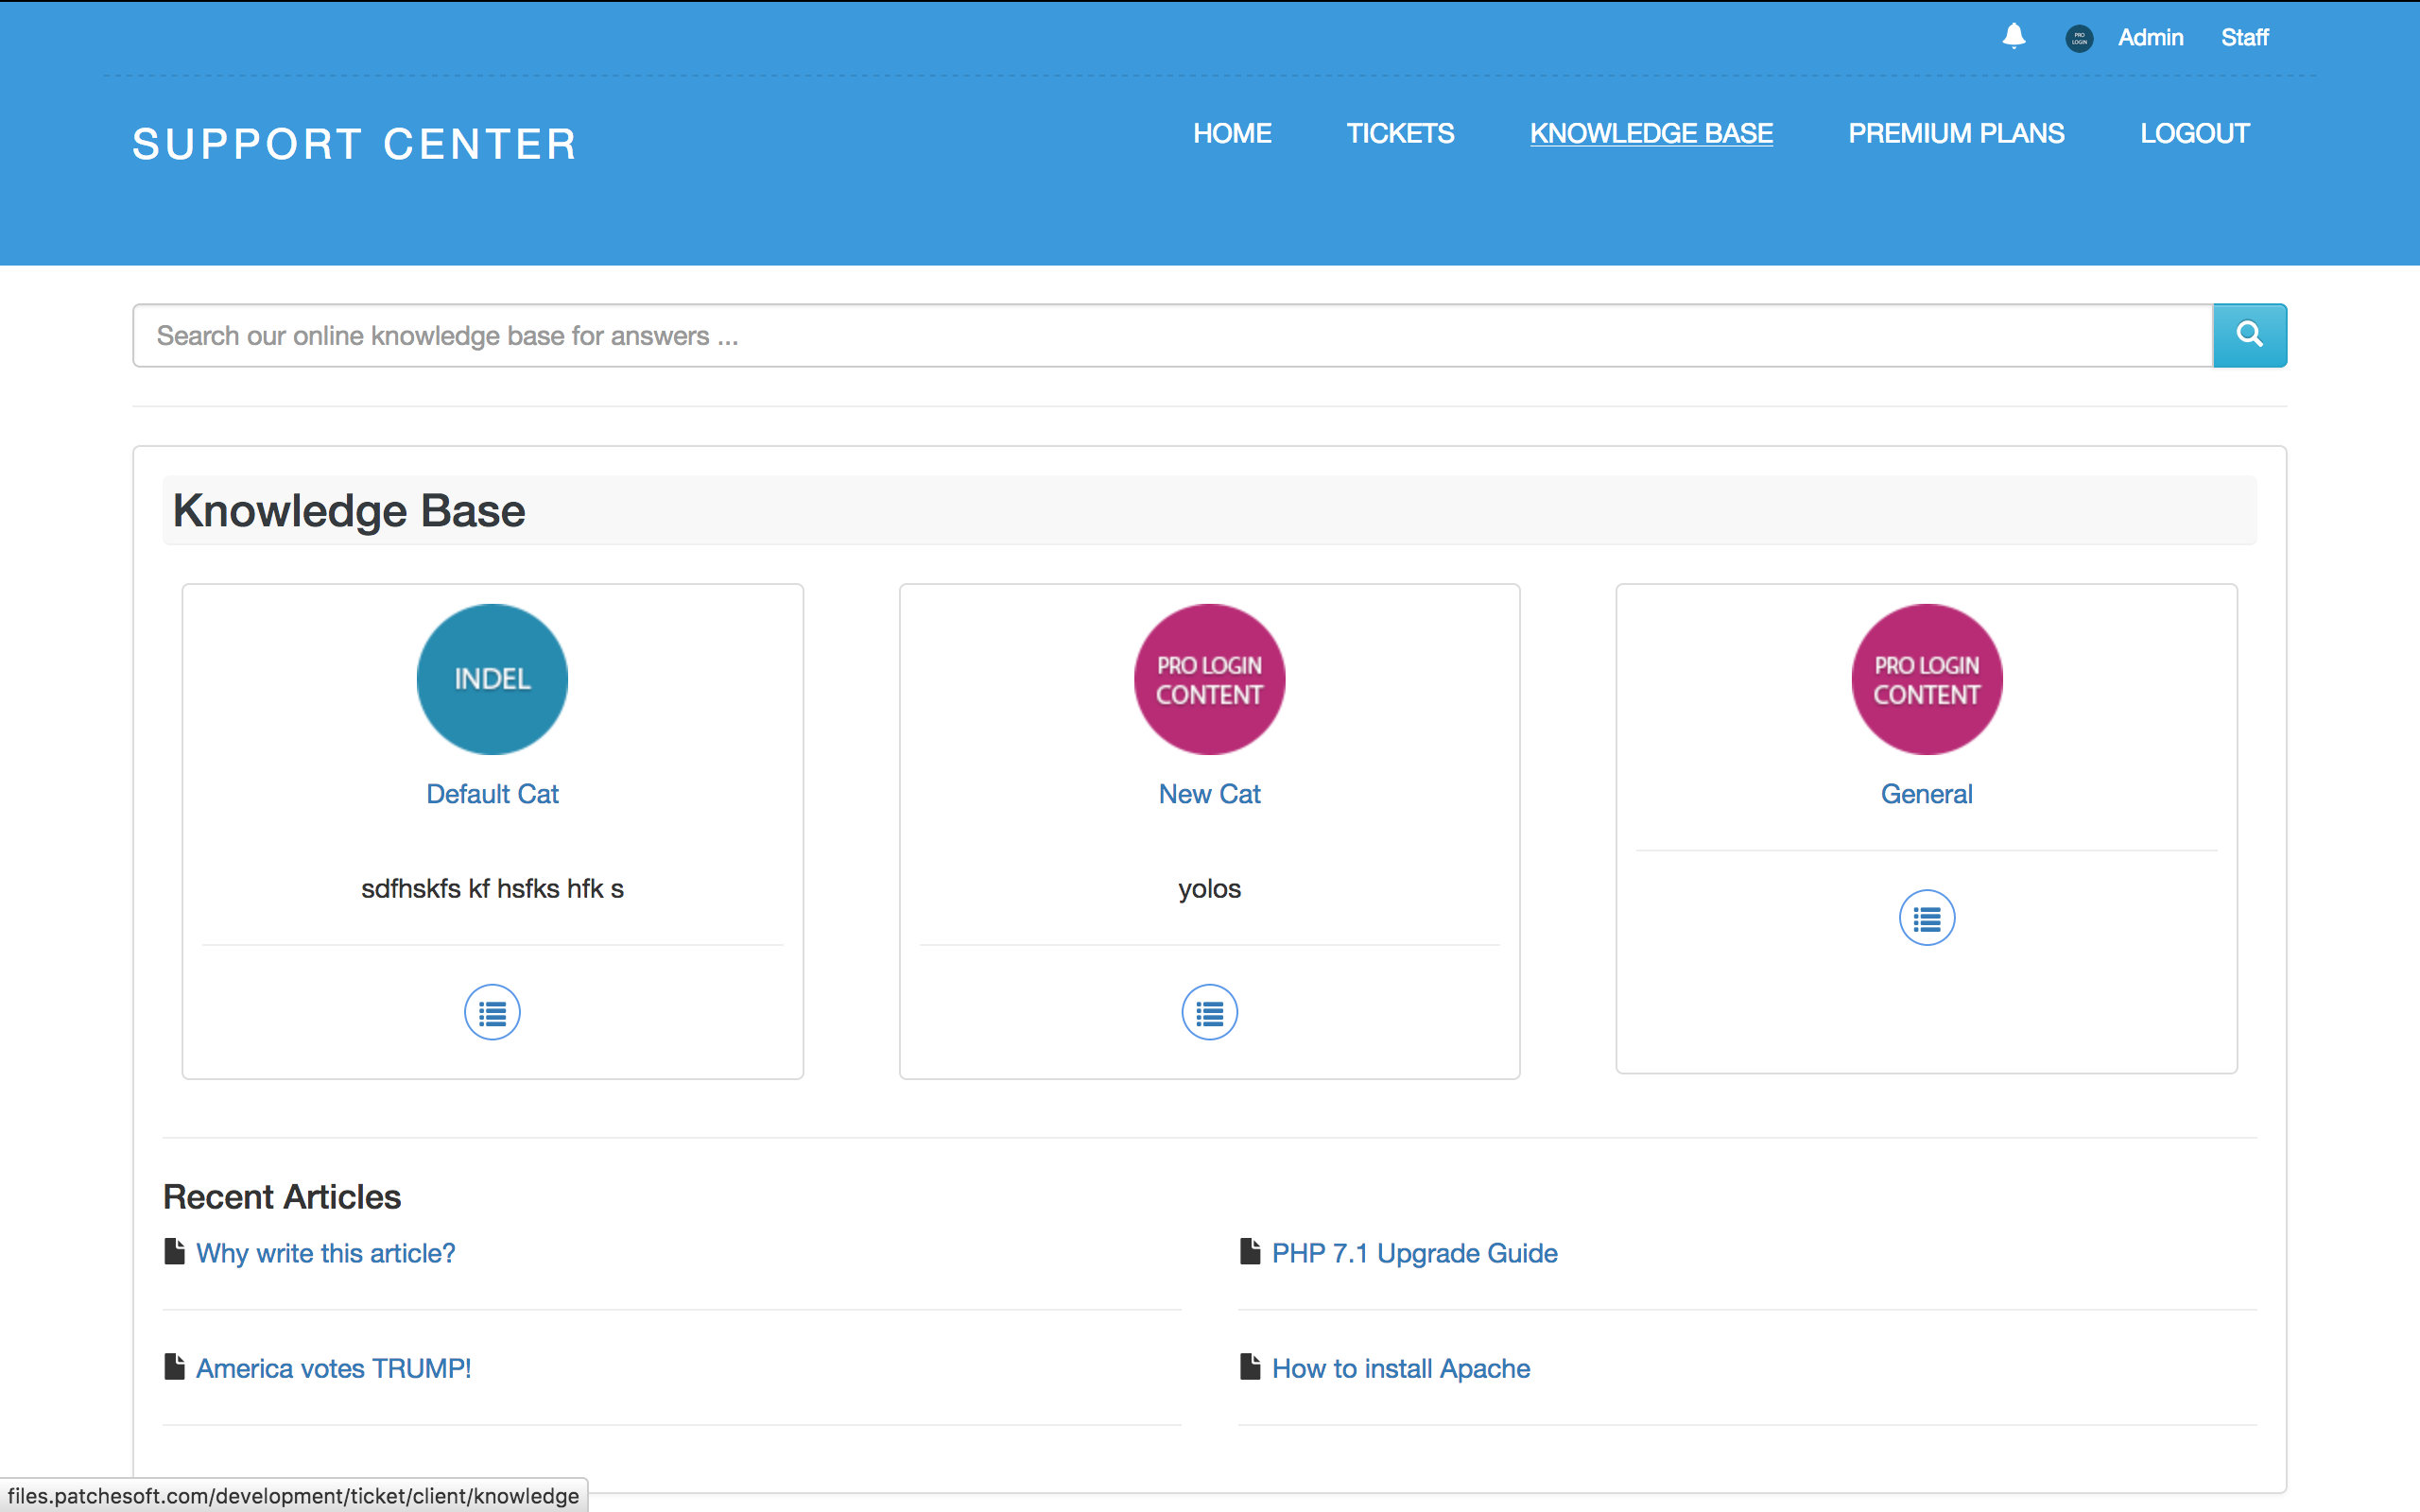Image resolution: width=2420 pixels, height=1512 pixels.
Task: Go to the HOME menu item
Action: [x=1232, y=133]
